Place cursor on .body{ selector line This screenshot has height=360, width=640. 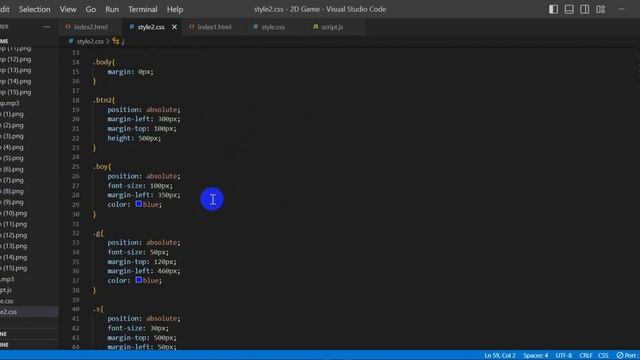coord(104,62)
